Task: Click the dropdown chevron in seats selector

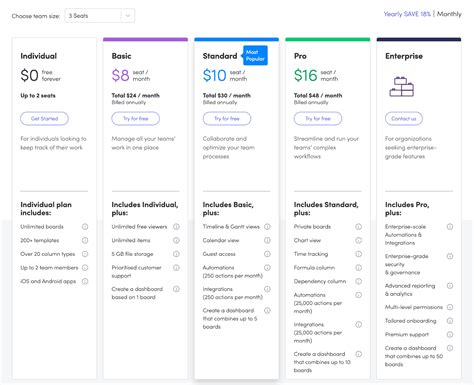Action: [x=128, y=16]
